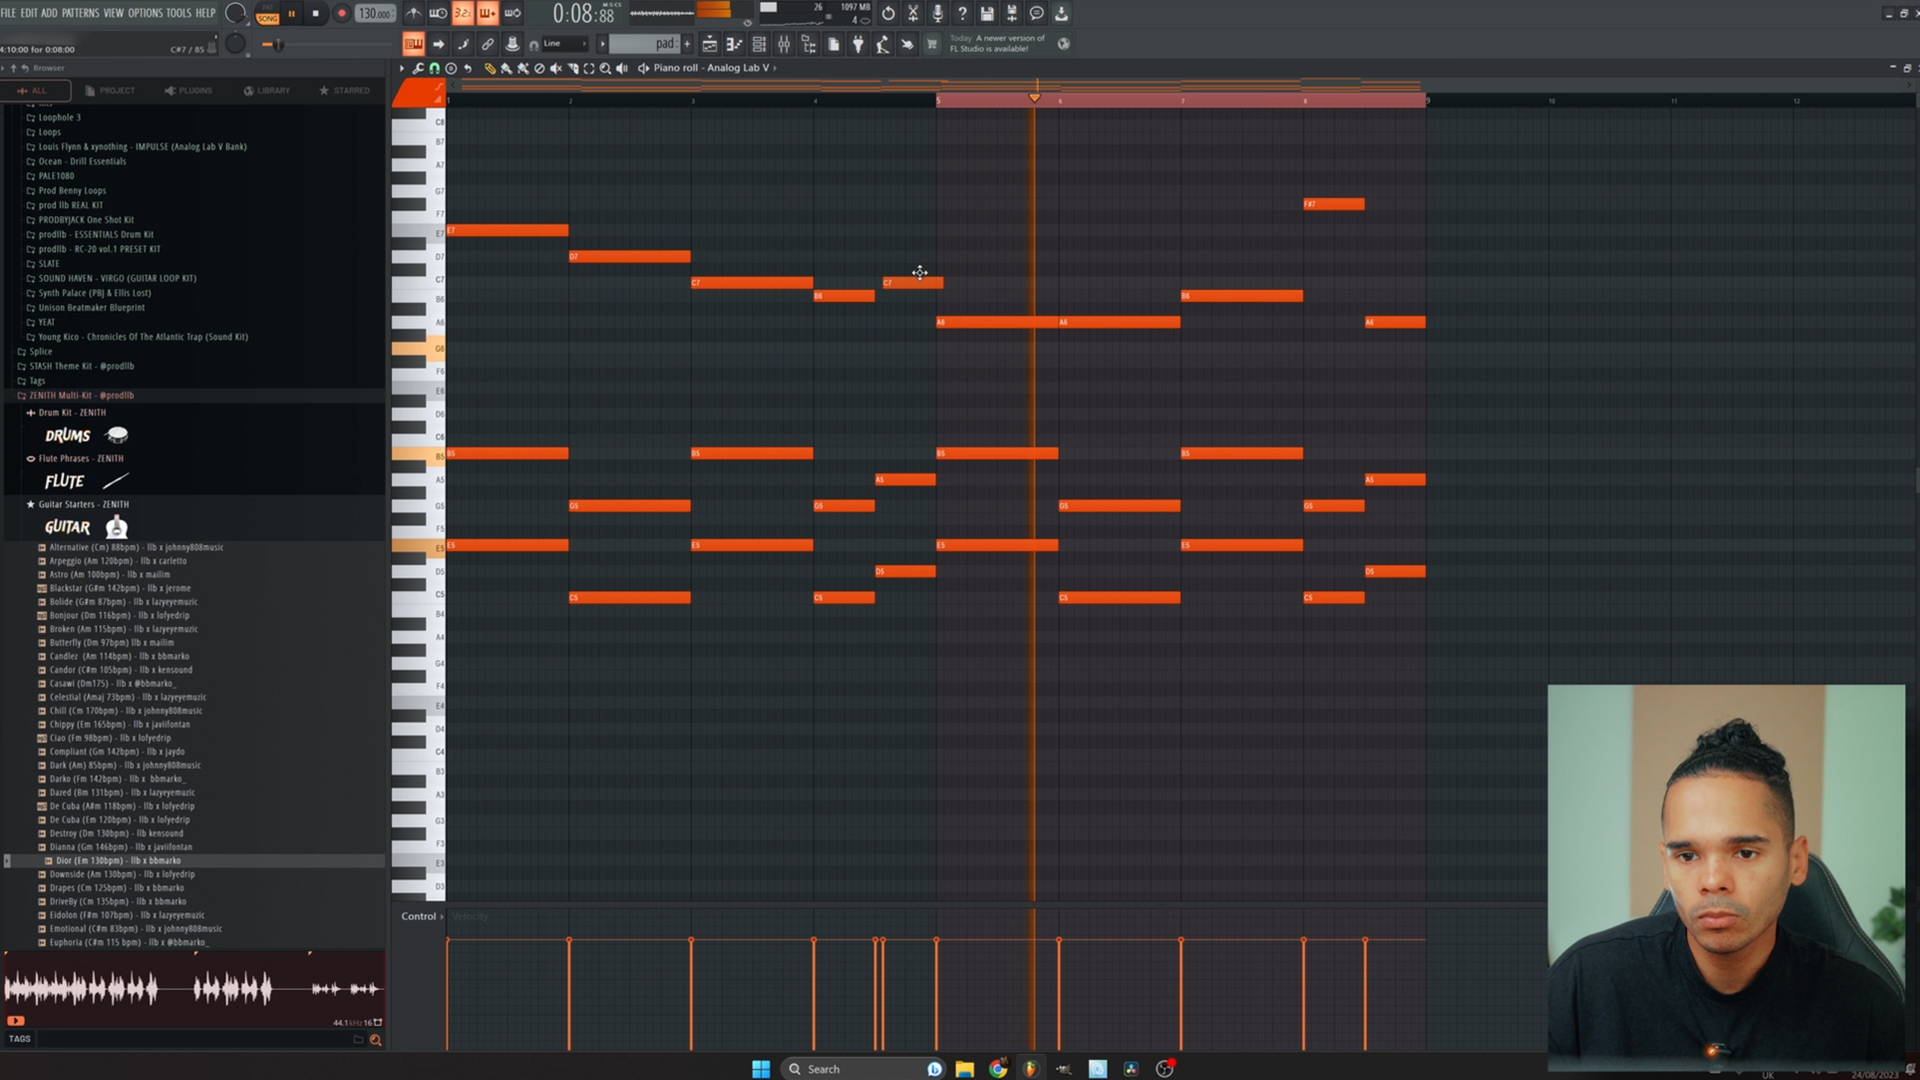Image resolution: width=1920 pixels, height=1080 pixels.
Task: Collapse Guitar Starters - ZENITH folder
Action: pos(83,504)
